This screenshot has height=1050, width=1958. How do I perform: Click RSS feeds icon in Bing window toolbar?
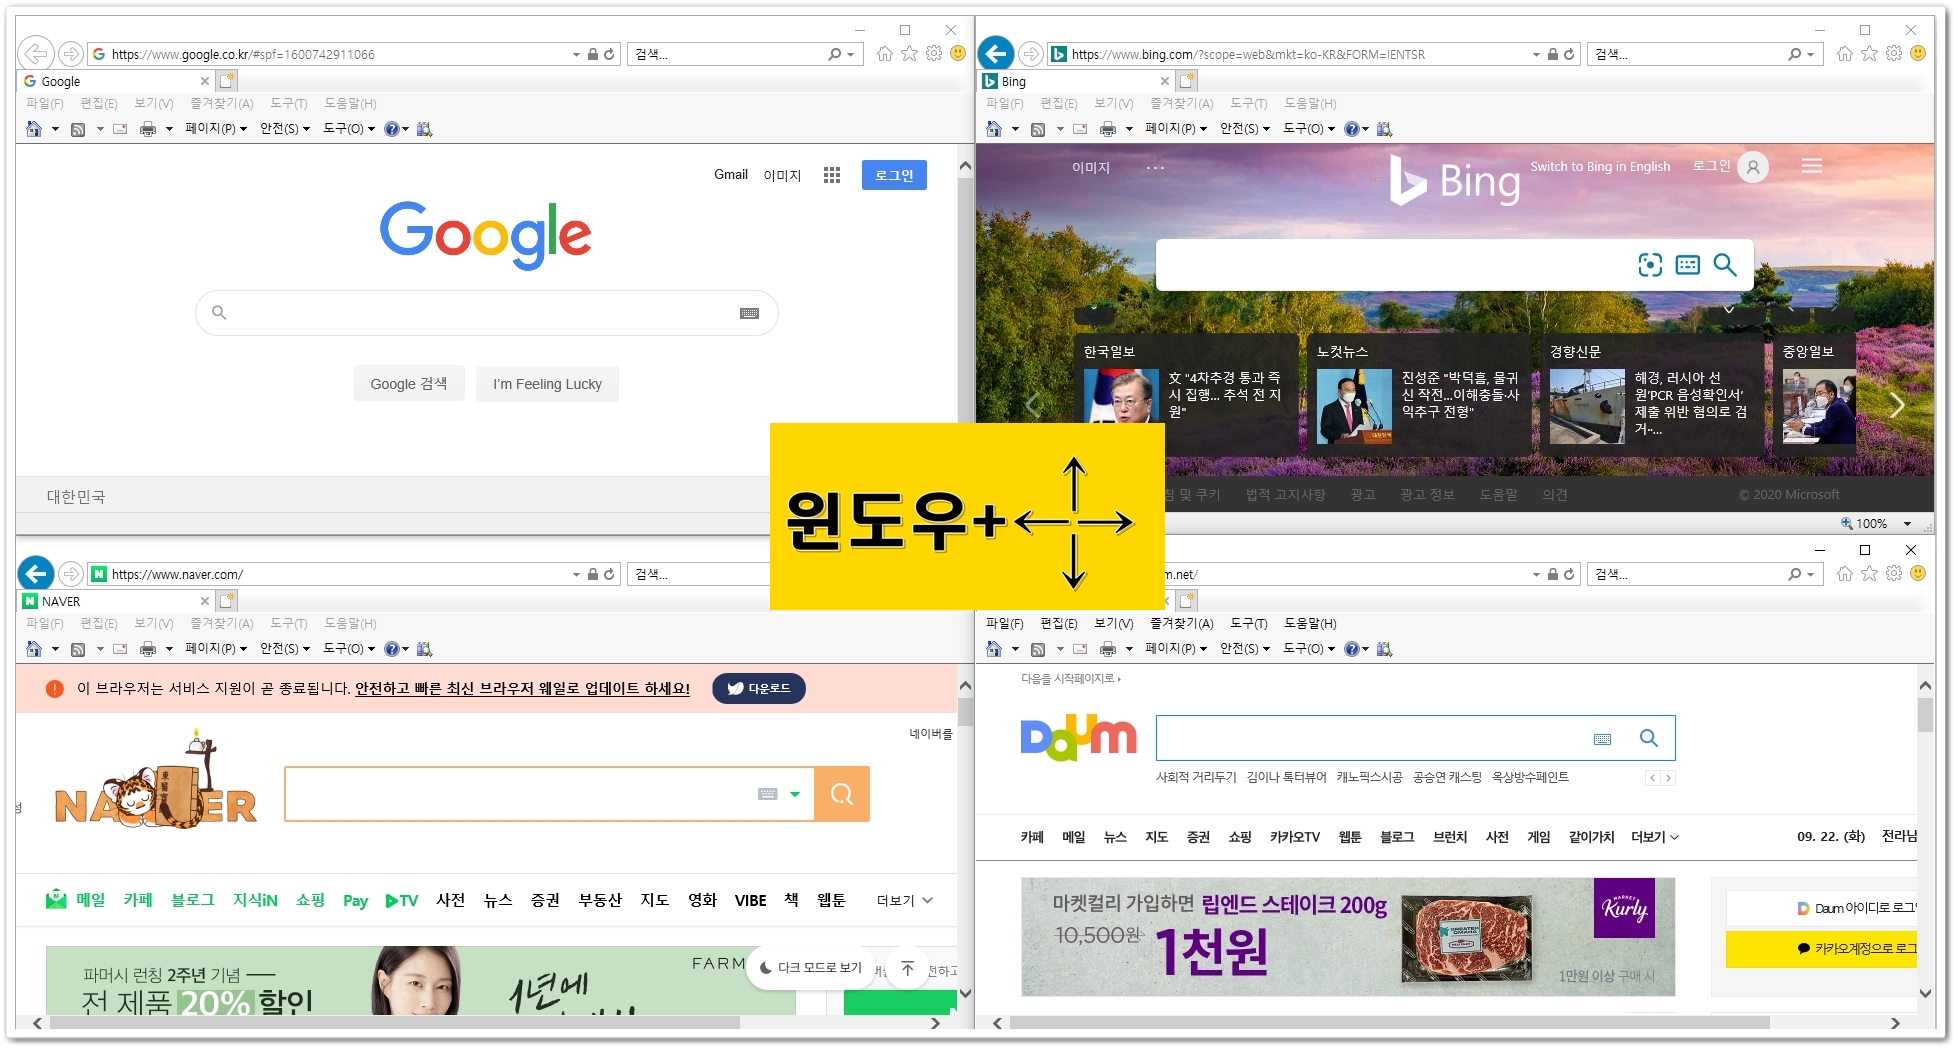click(x=1038, y=129)
